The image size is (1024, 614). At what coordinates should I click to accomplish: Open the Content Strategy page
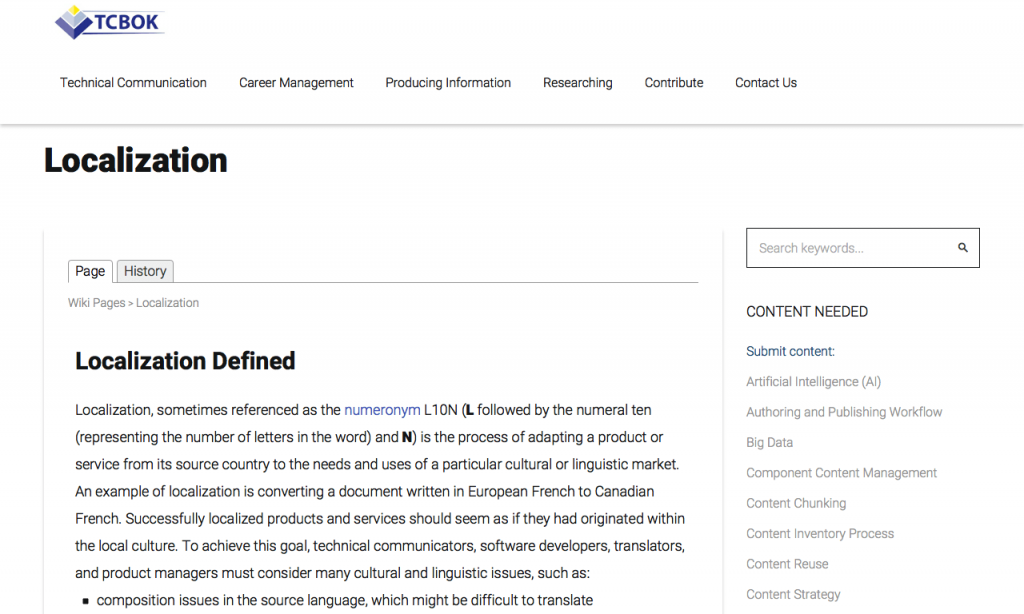point(793,594)
